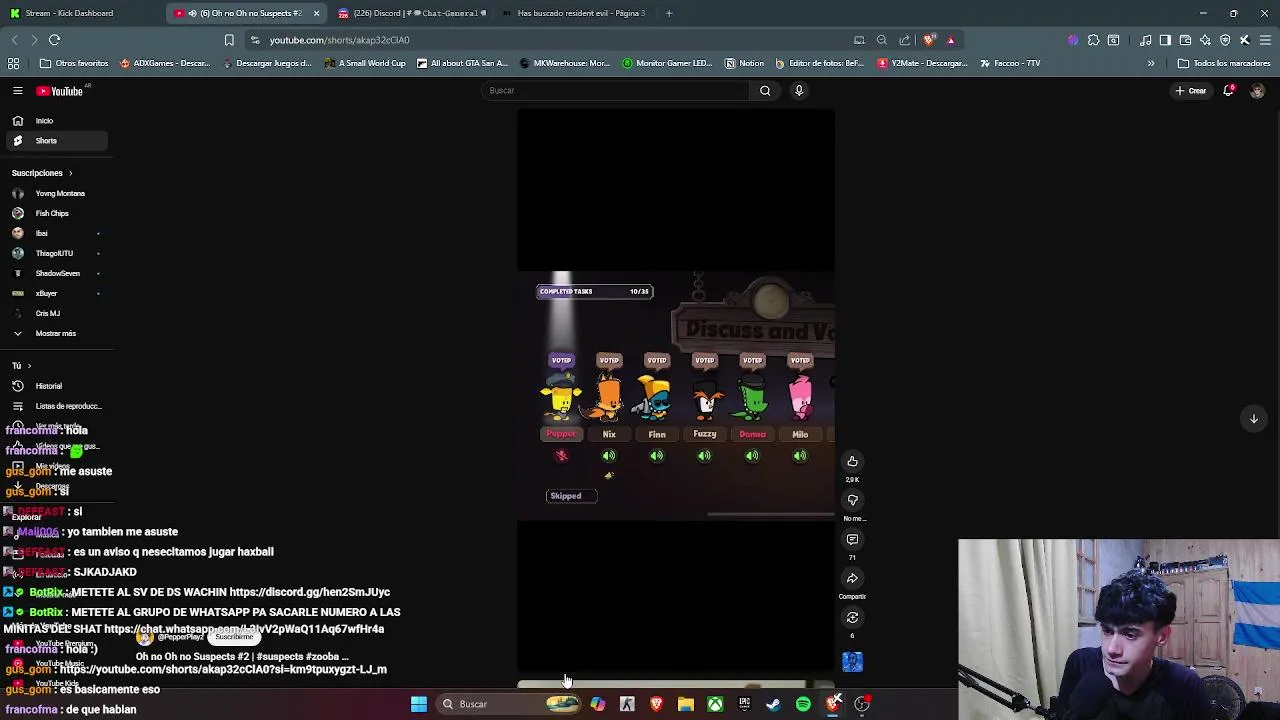Open Brave Shields icon in address bar
1280x720 pixels.
coord(929,40)
